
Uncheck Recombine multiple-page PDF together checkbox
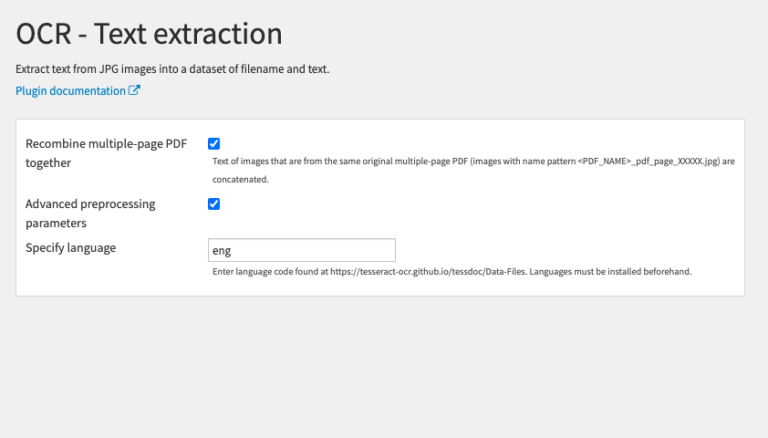(214, 144)
